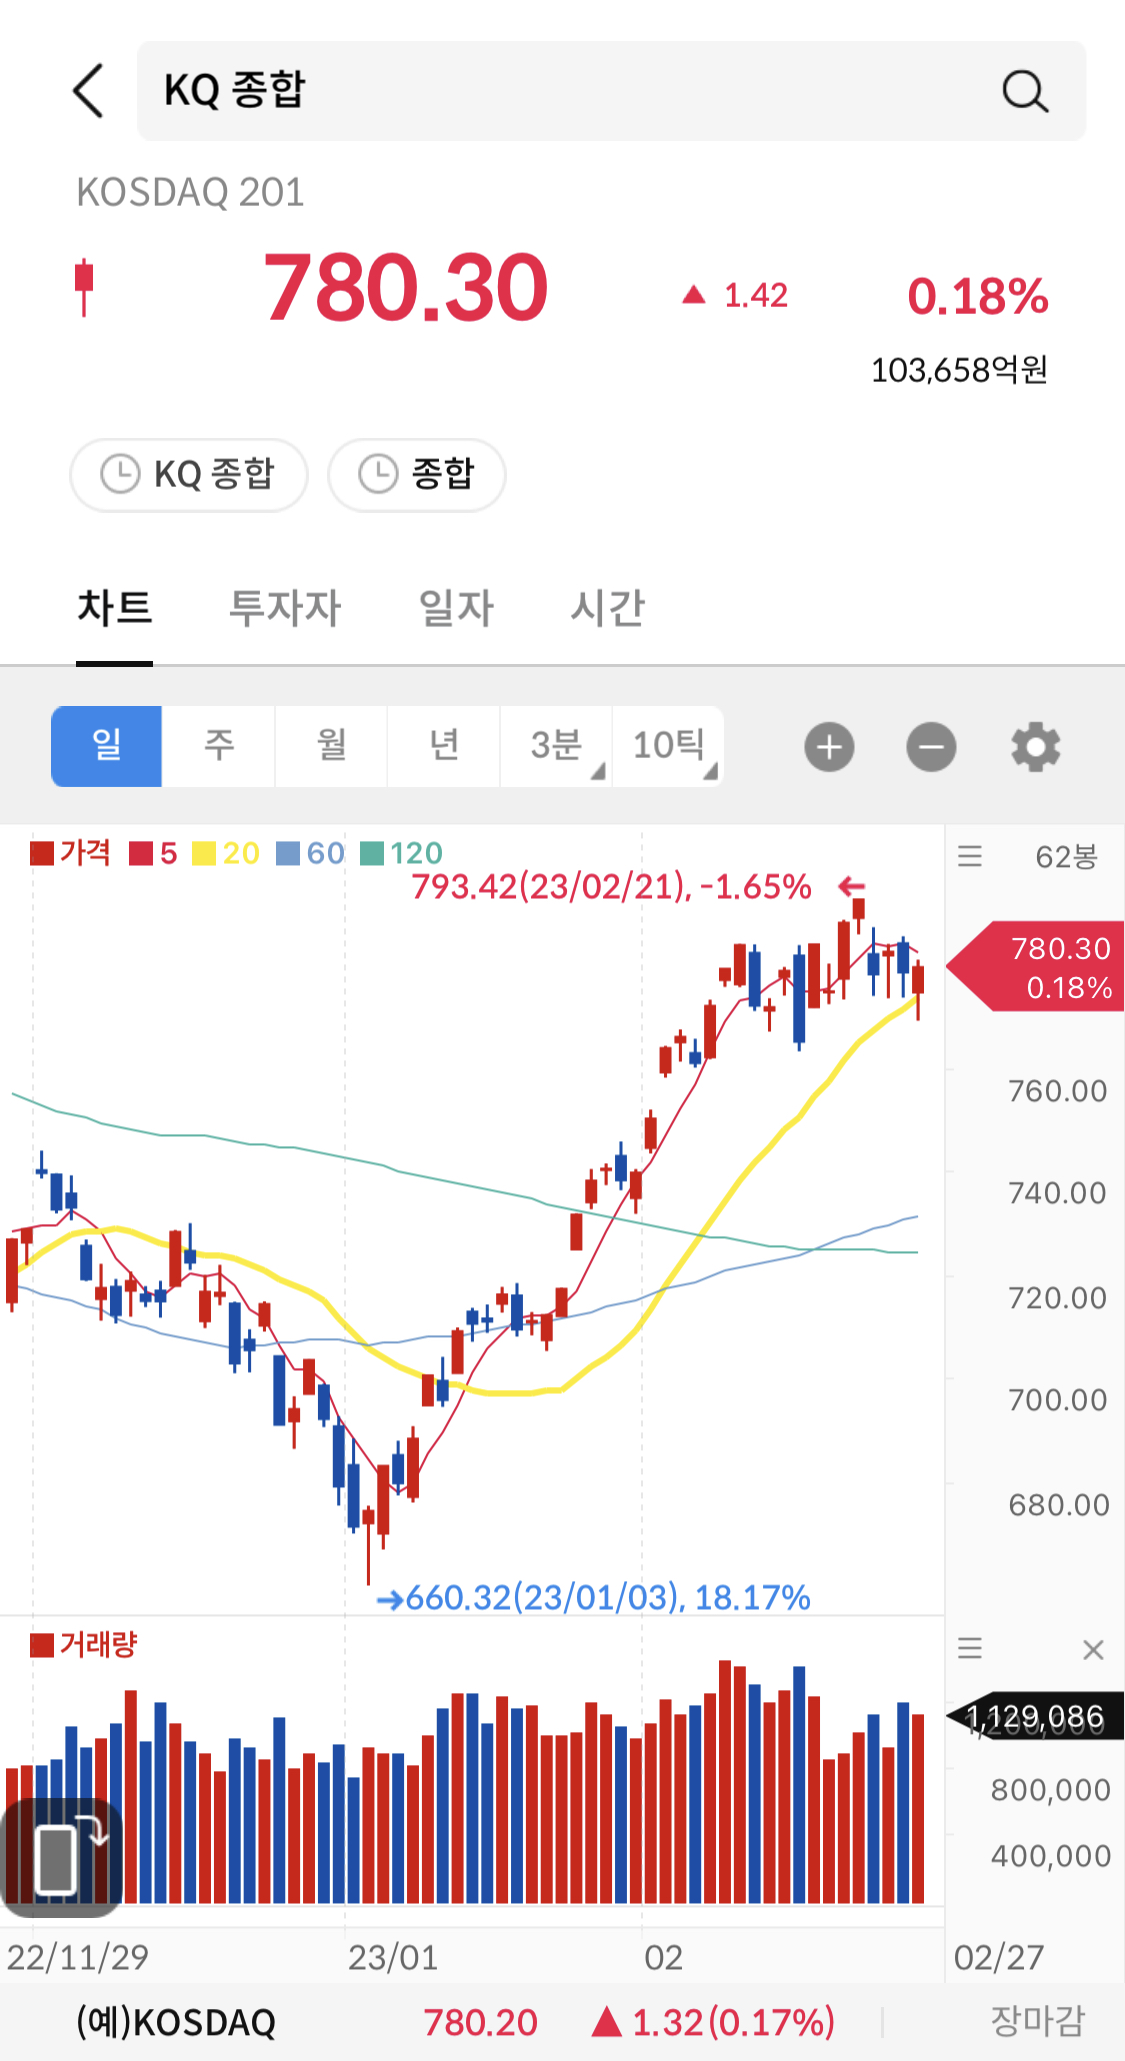Image resolution: width=1125 pixels, height=2061 pixels.
Task: Open volume panel hamburger menu icon
Action: [x=970, y=1648]
